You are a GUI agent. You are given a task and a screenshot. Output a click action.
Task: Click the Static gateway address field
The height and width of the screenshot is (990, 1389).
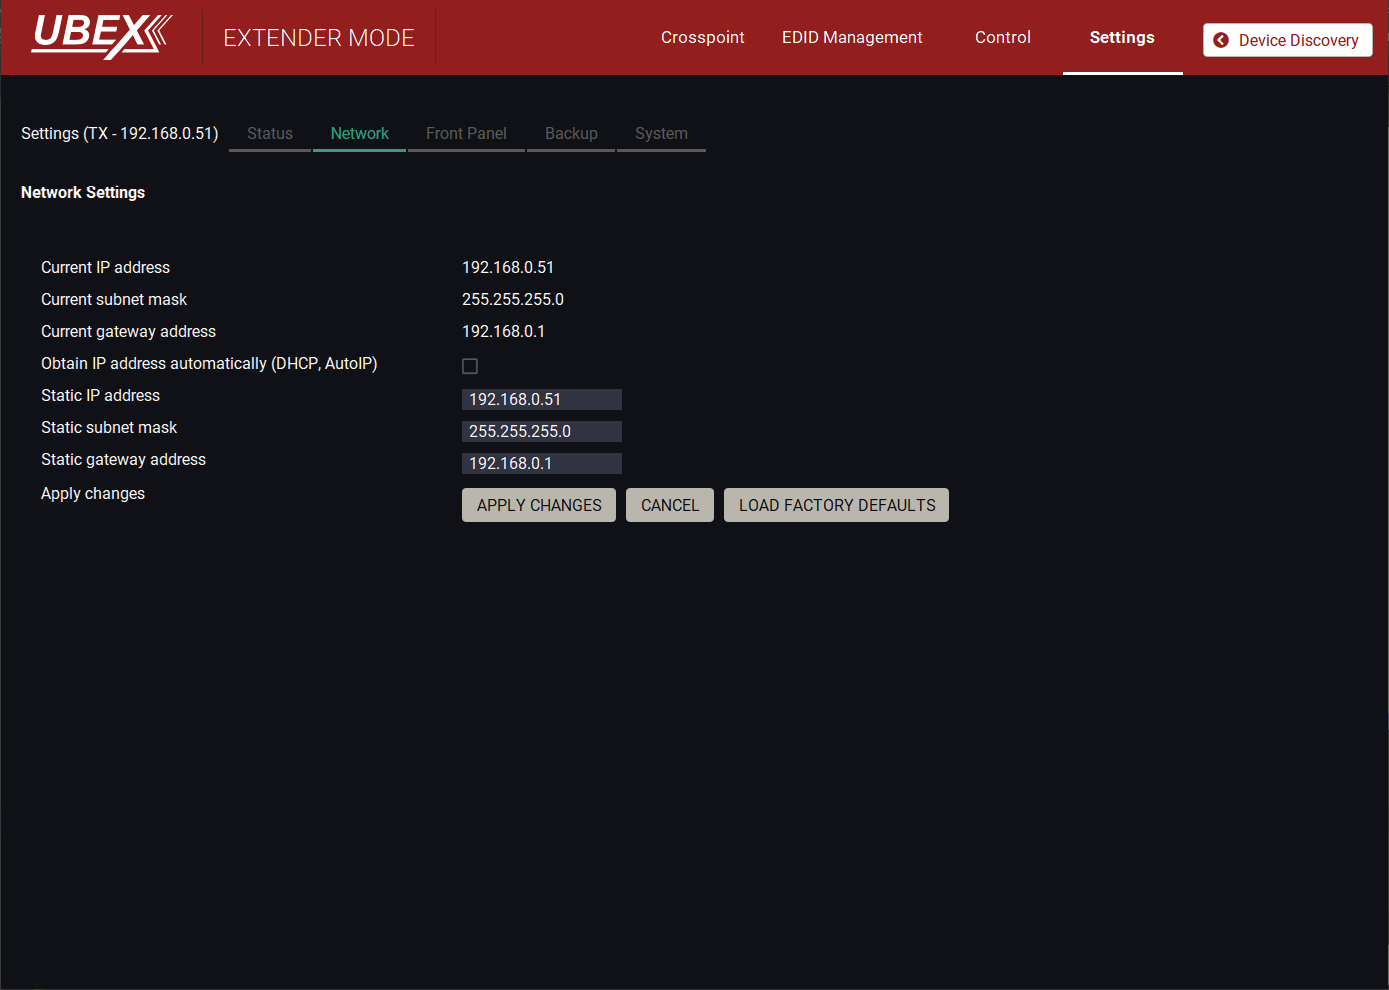(541, 463)
